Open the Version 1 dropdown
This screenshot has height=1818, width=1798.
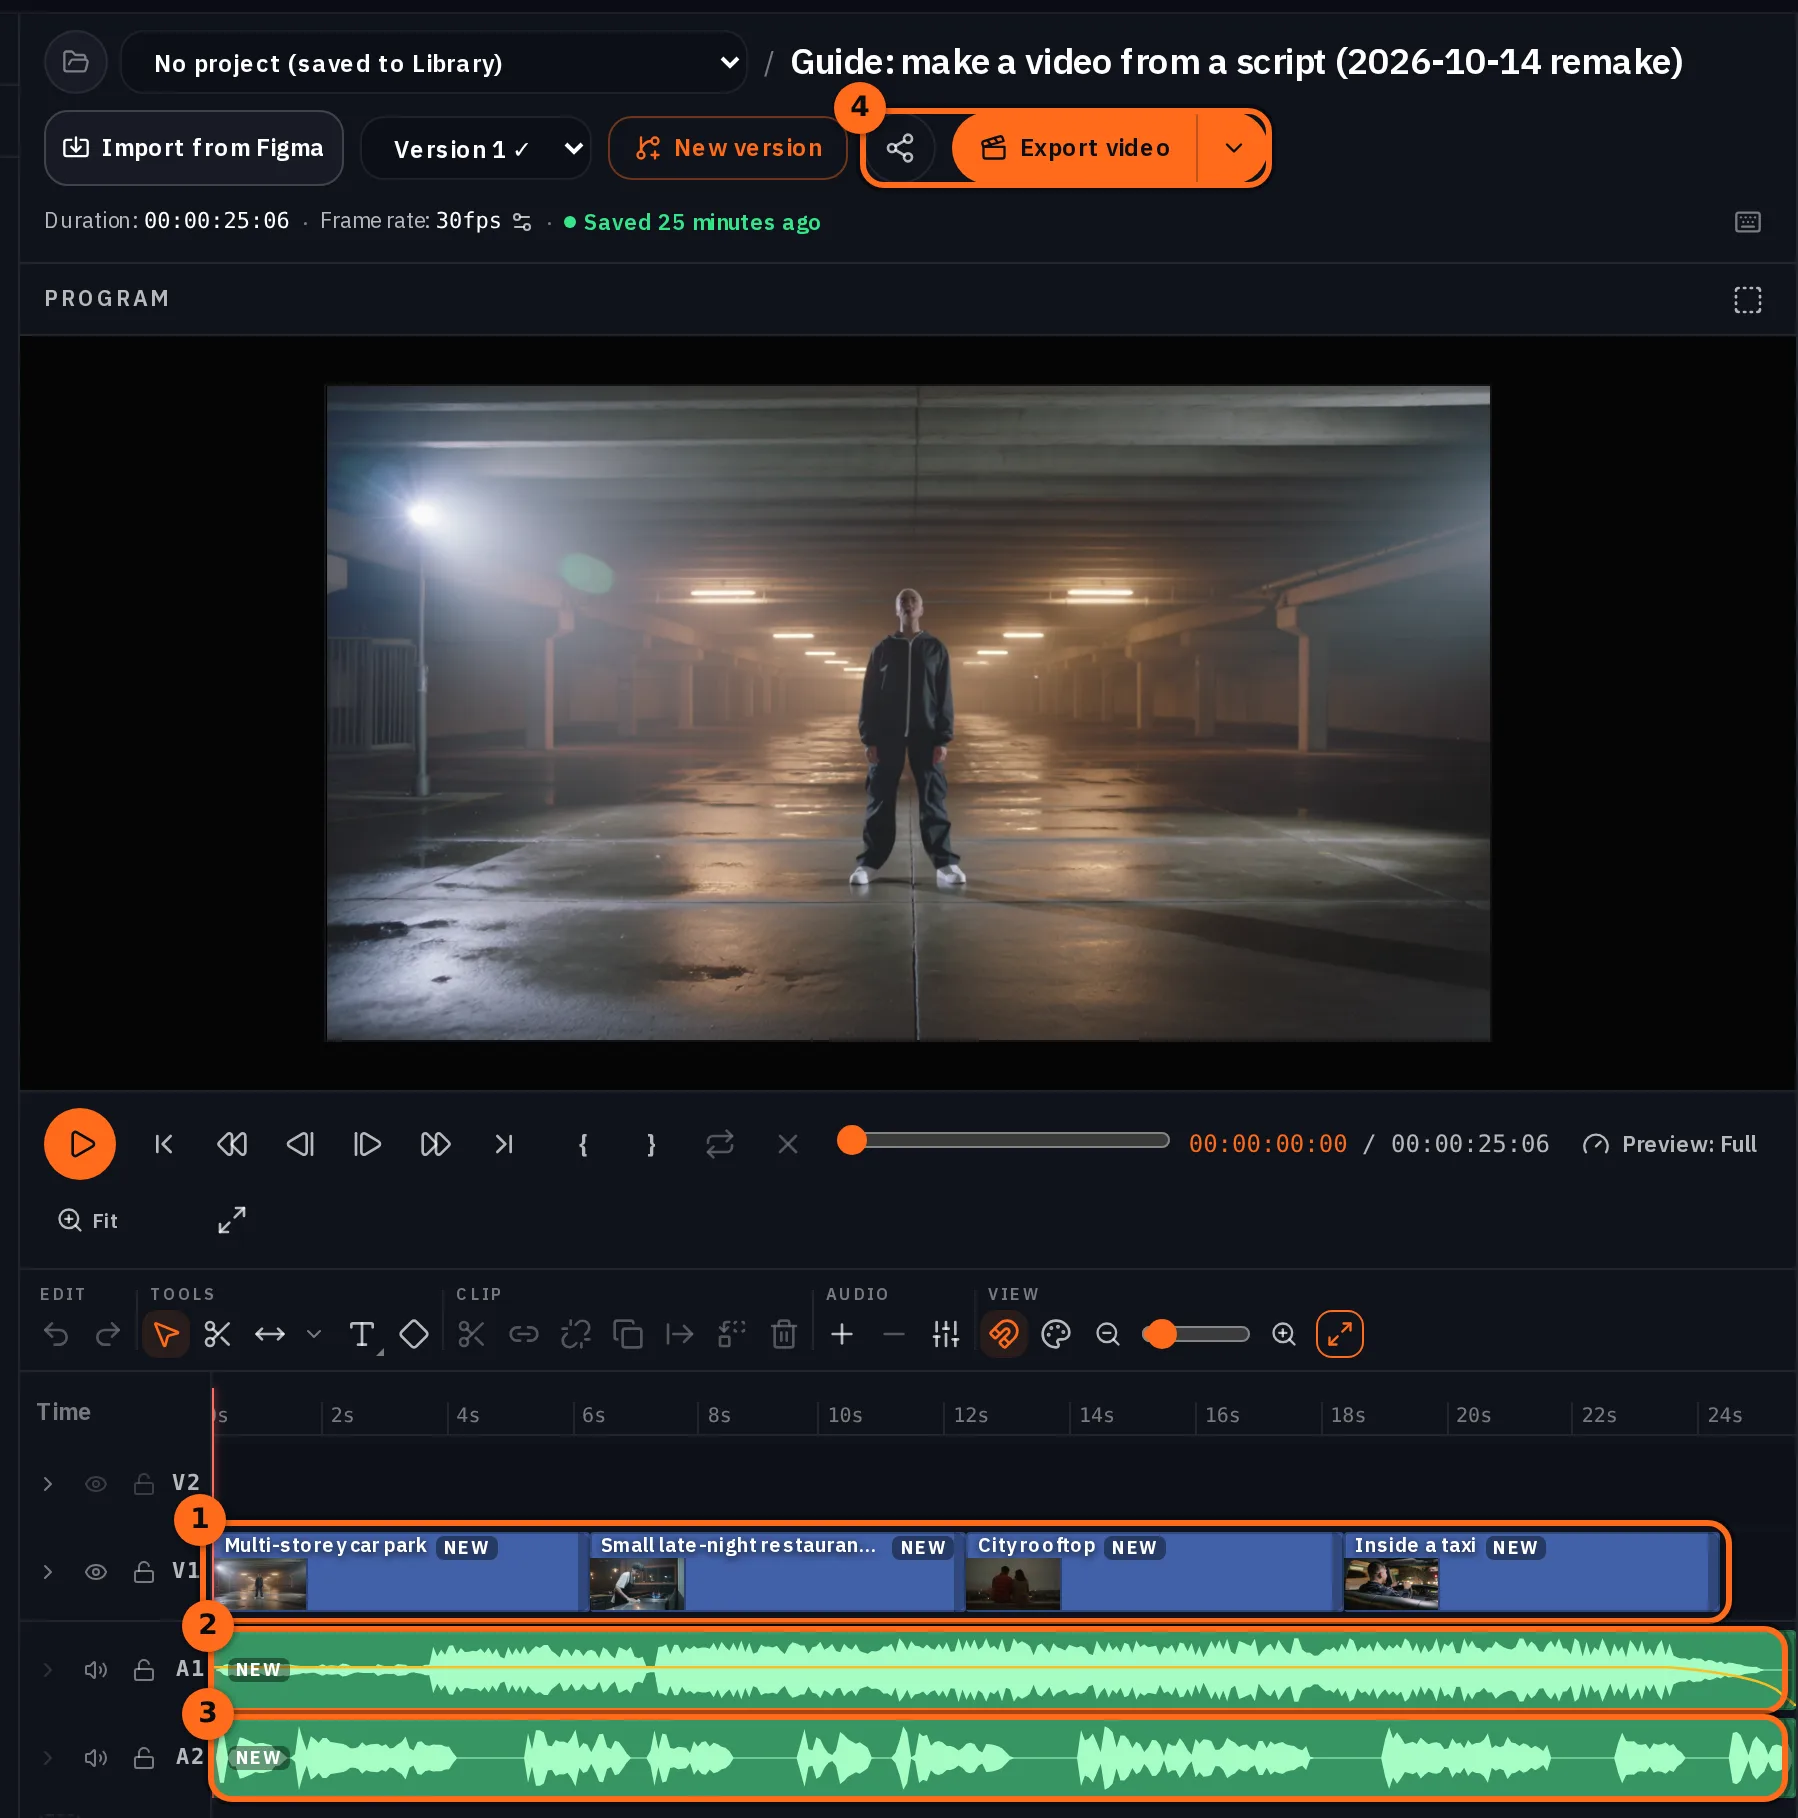[476, 148]
